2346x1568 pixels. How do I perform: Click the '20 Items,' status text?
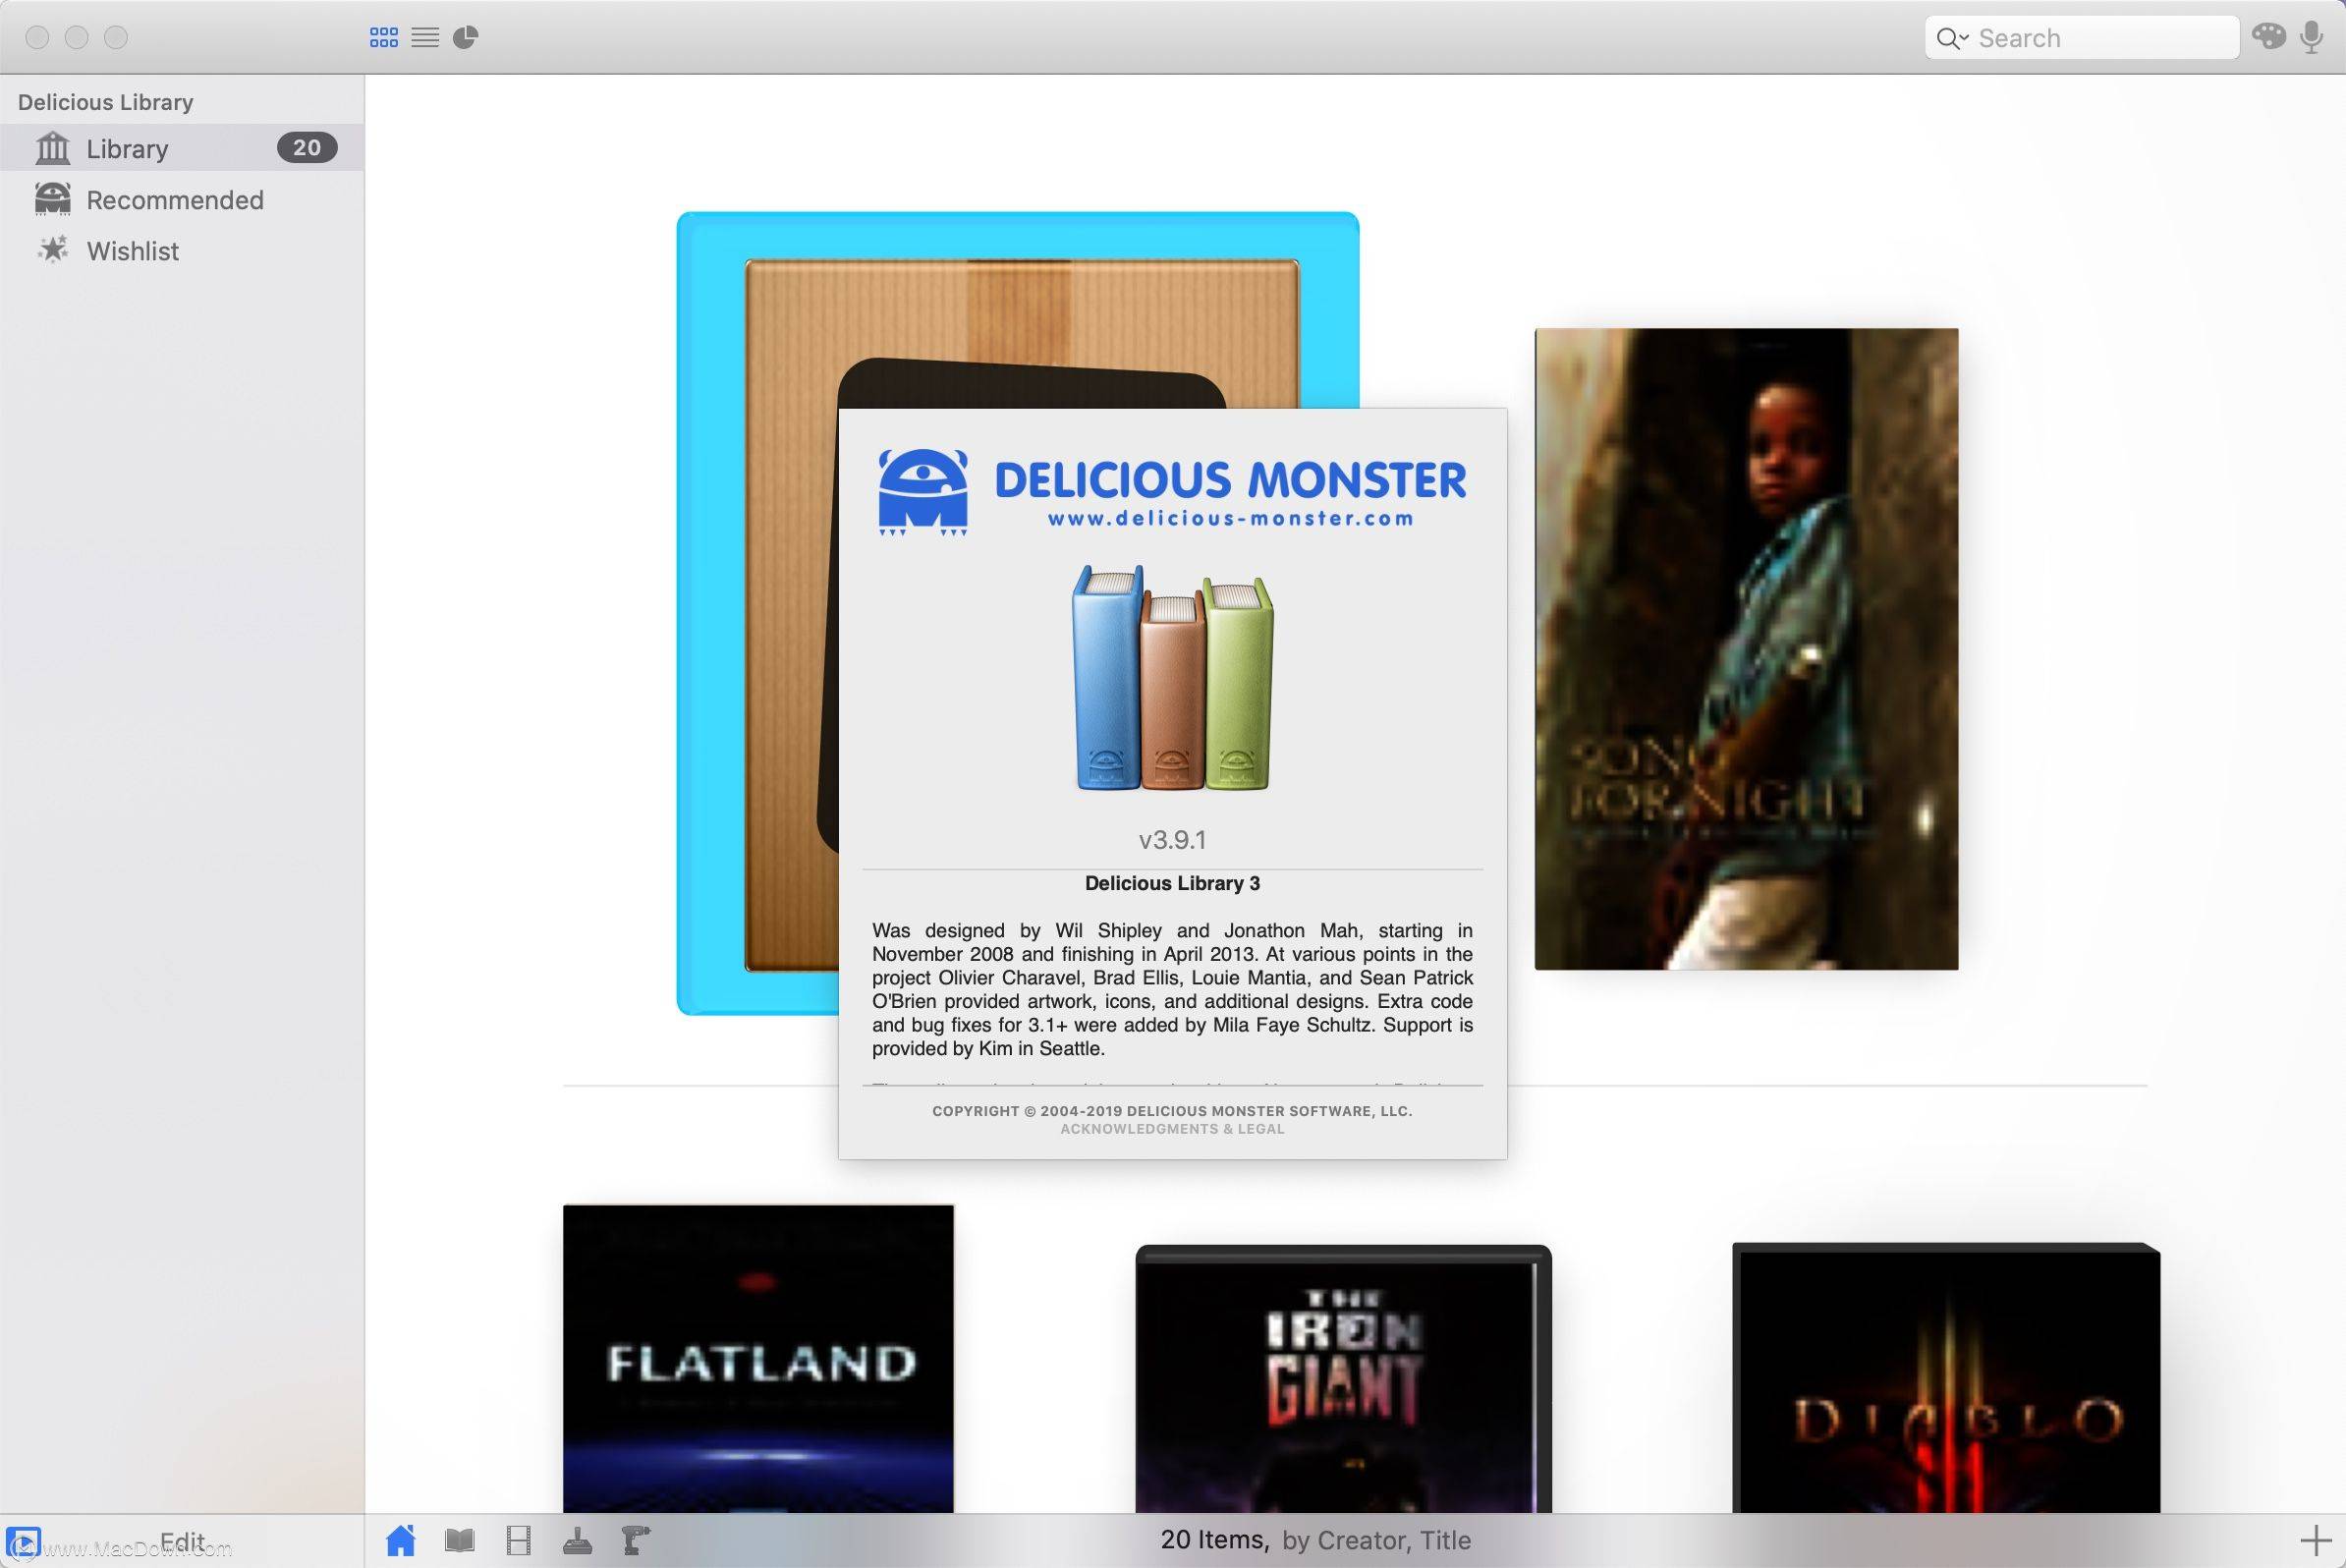1214,1540
